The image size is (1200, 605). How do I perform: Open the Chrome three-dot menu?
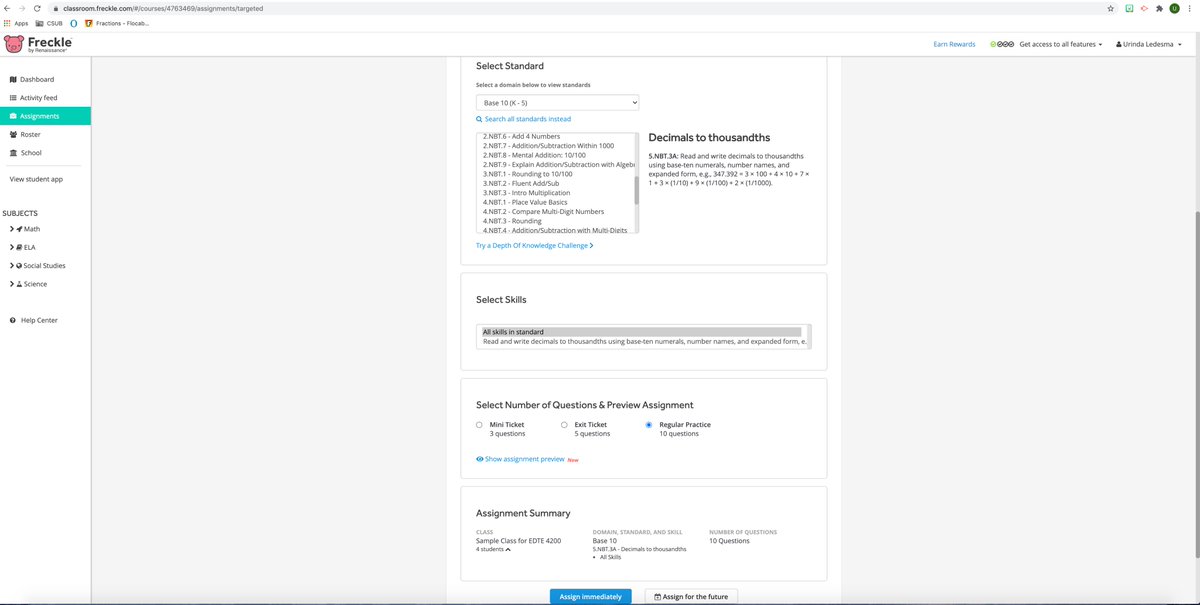(x=1189, y=8)
